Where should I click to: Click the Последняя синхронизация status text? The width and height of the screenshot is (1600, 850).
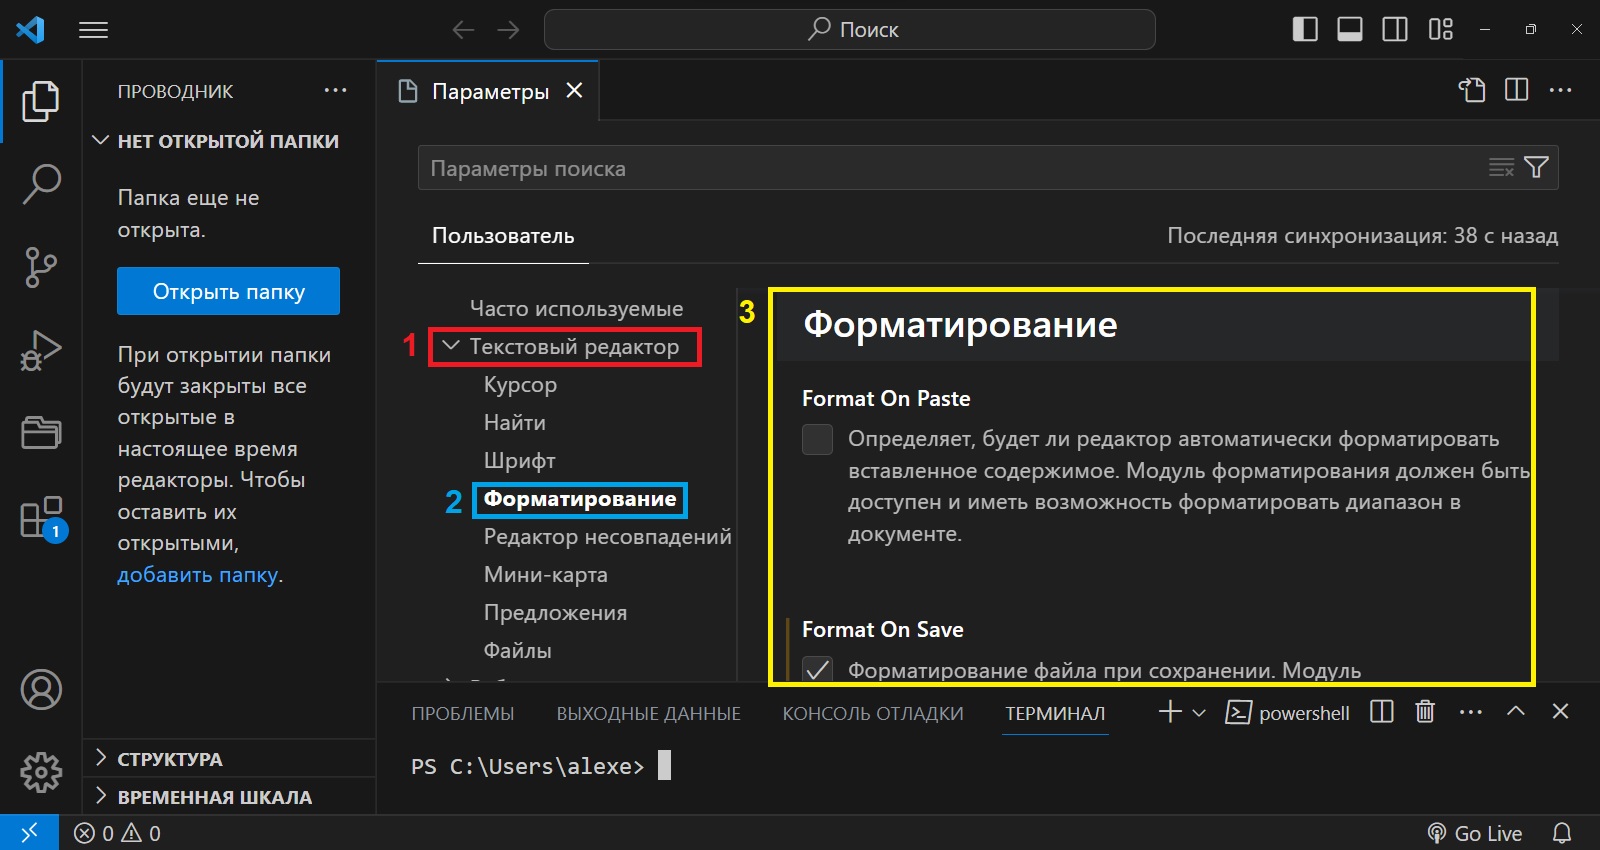click(1363, 236)
